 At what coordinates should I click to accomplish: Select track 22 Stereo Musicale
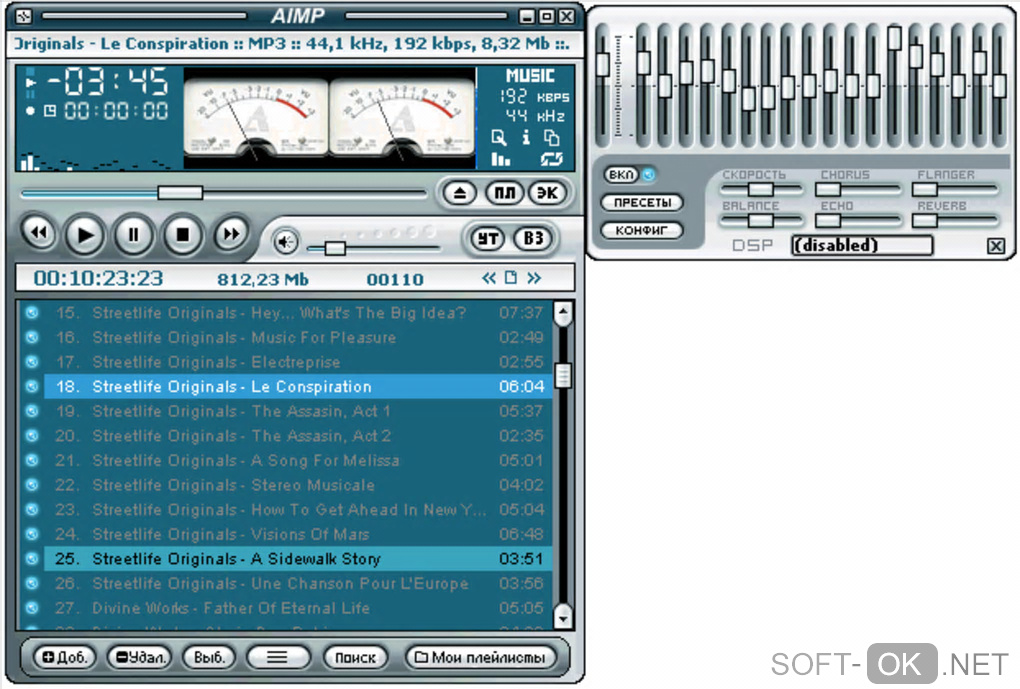[298, 485]
